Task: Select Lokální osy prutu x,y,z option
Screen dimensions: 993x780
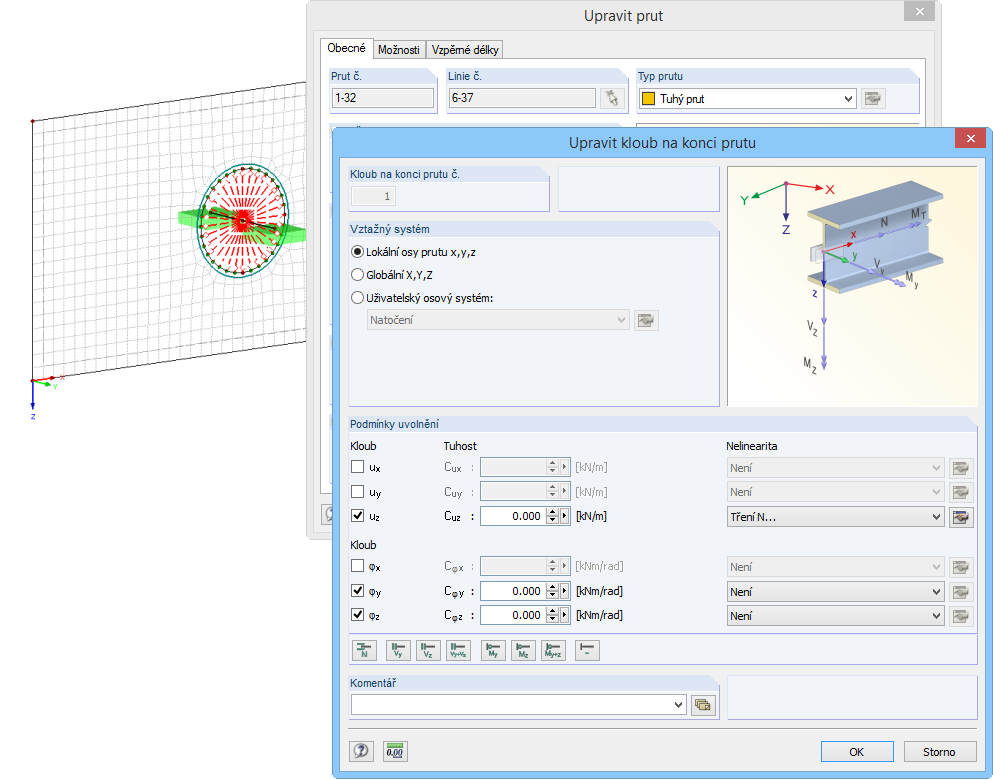Action: (x=413, y=252)
